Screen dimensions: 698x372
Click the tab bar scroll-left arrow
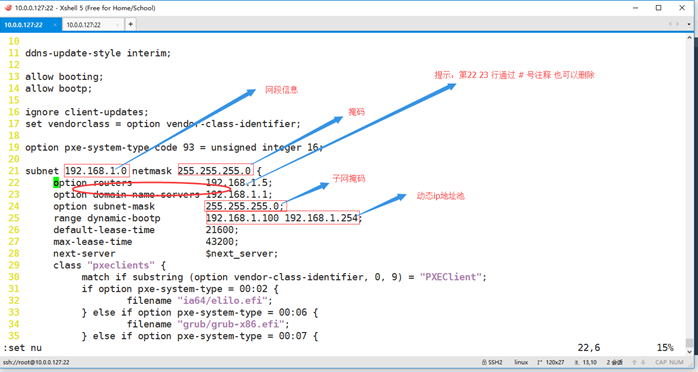(x=670, y=24)
